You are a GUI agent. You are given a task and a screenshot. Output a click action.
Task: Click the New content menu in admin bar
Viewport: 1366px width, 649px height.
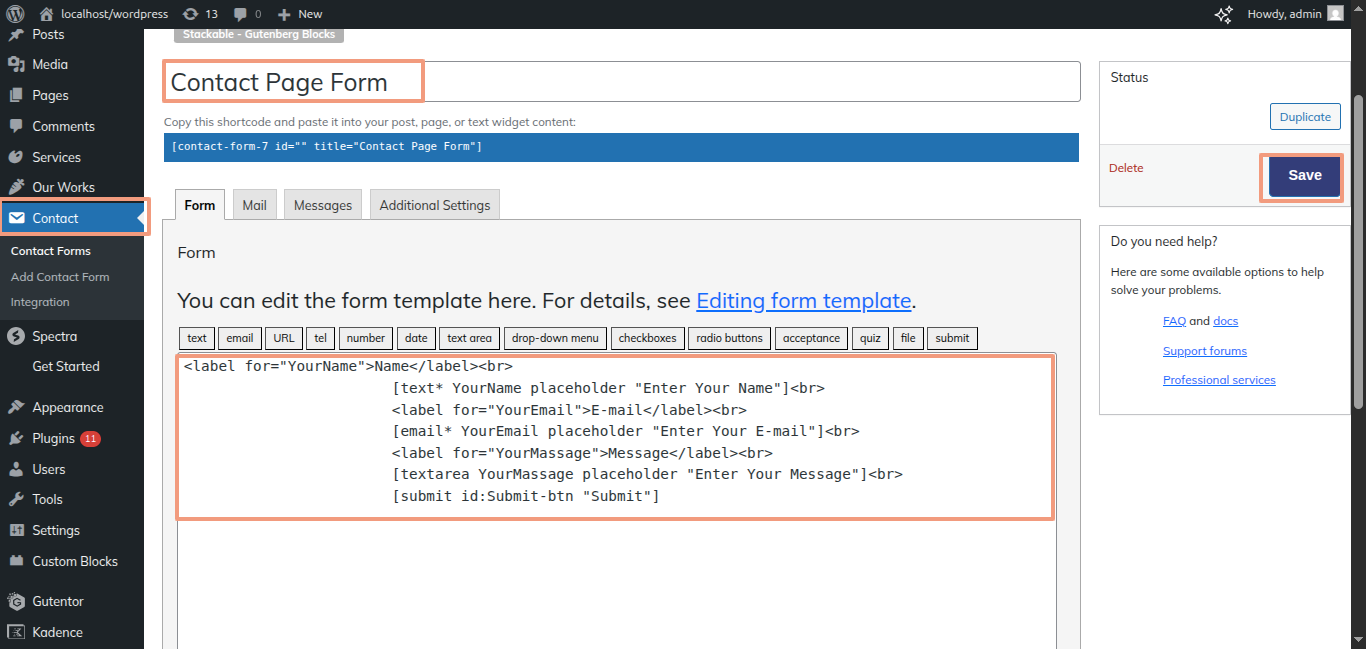click(x=300, y=14)
